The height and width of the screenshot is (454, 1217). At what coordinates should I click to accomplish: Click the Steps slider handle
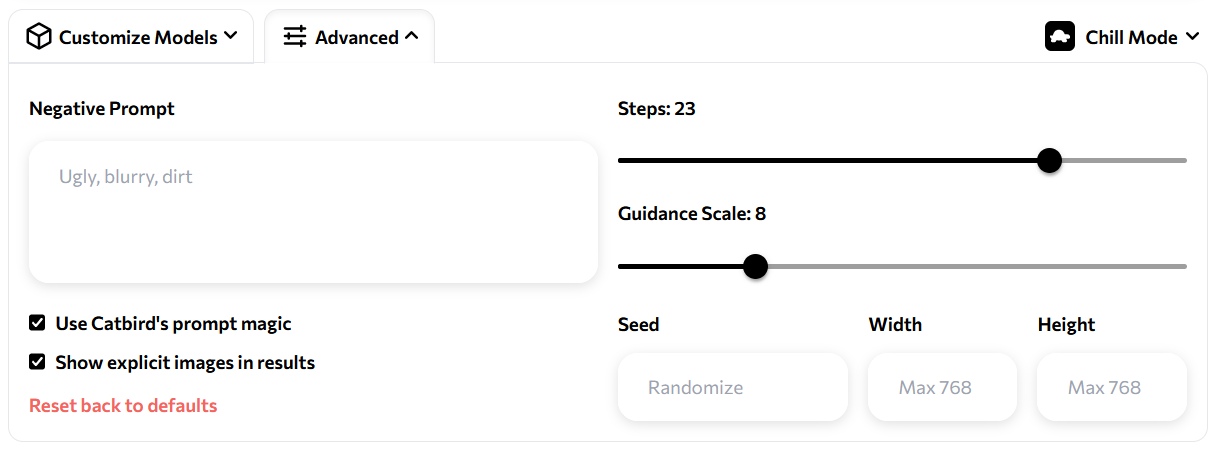click(x=1049, y=160)
